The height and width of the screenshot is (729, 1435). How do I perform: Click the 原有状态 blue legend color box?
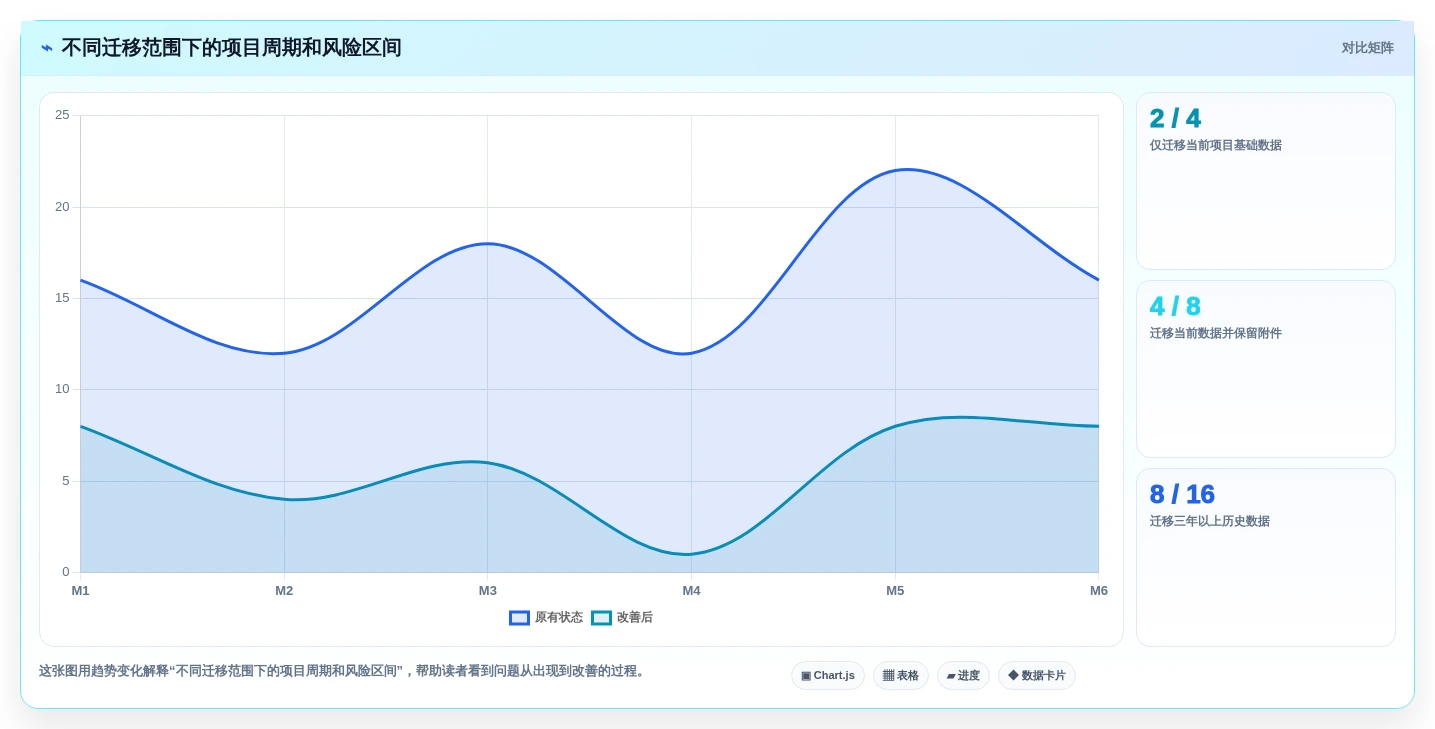519,618
